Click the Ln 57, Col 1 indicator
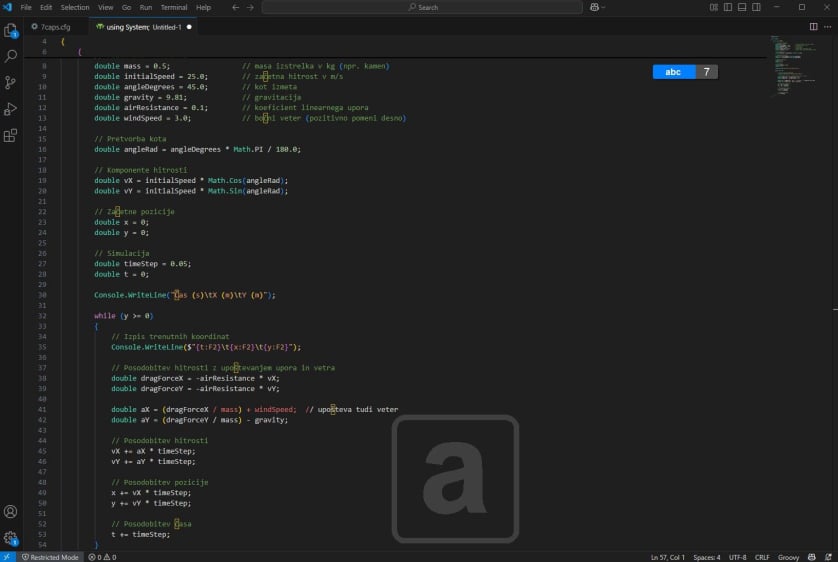Viewport: 838px width, 562px height. (668, 557)
